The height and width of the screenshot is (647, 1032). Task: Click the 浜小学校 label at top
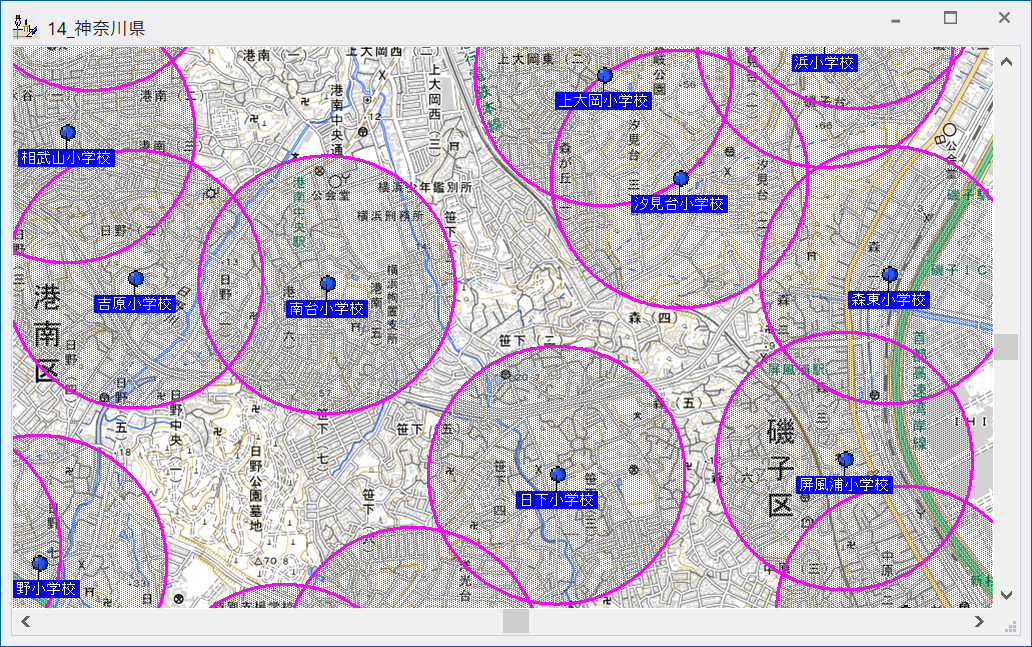[x=823, y=63]
